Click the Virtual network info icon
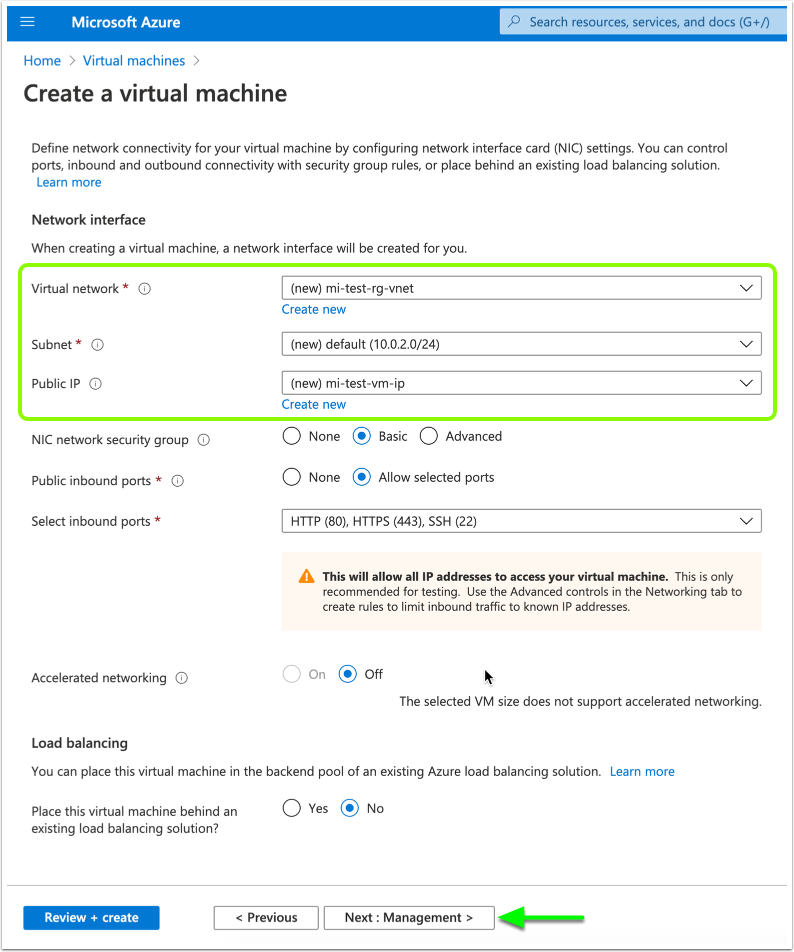Screen dimensions: 794x952 pyautogui.click(x=145, y=289)
